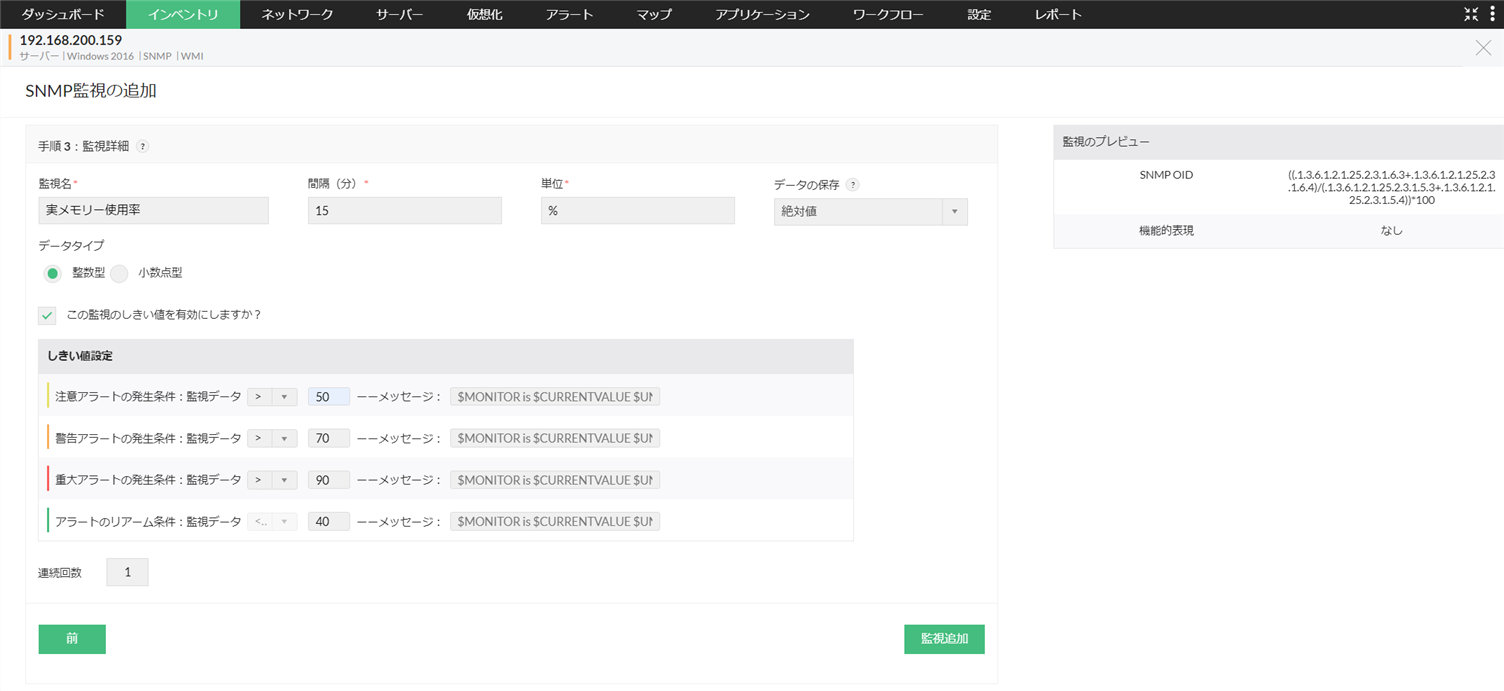The height and width of the screenshot is (691, 1504).
Task: Open the サーバー tab
Action: (x=400, y=14)
